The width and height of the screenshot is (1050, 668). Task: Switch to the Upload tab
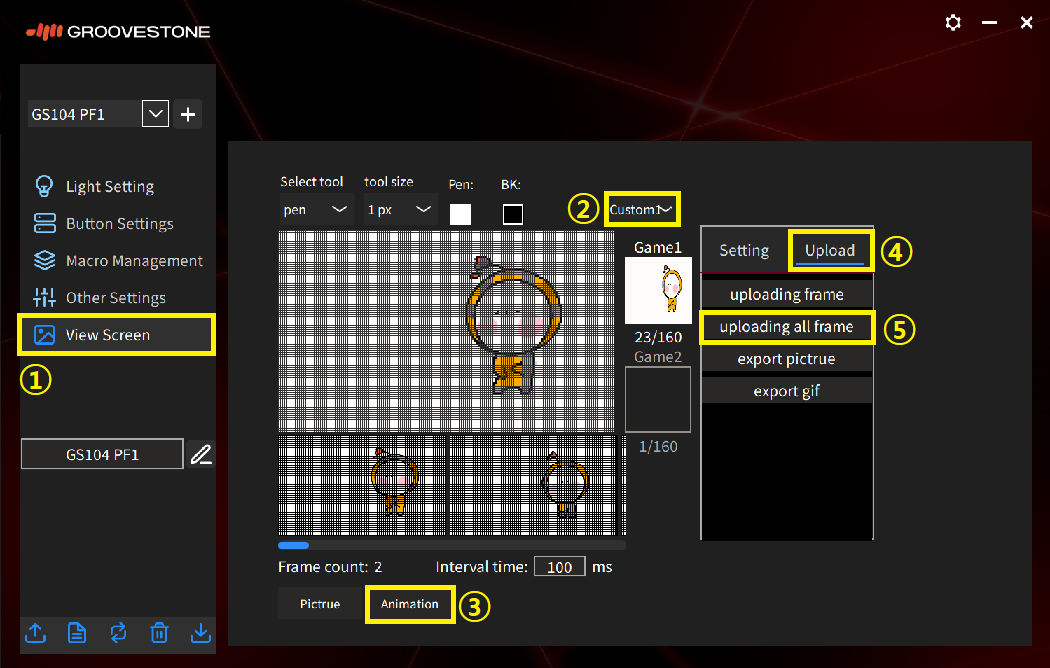(x=830, y=251)
